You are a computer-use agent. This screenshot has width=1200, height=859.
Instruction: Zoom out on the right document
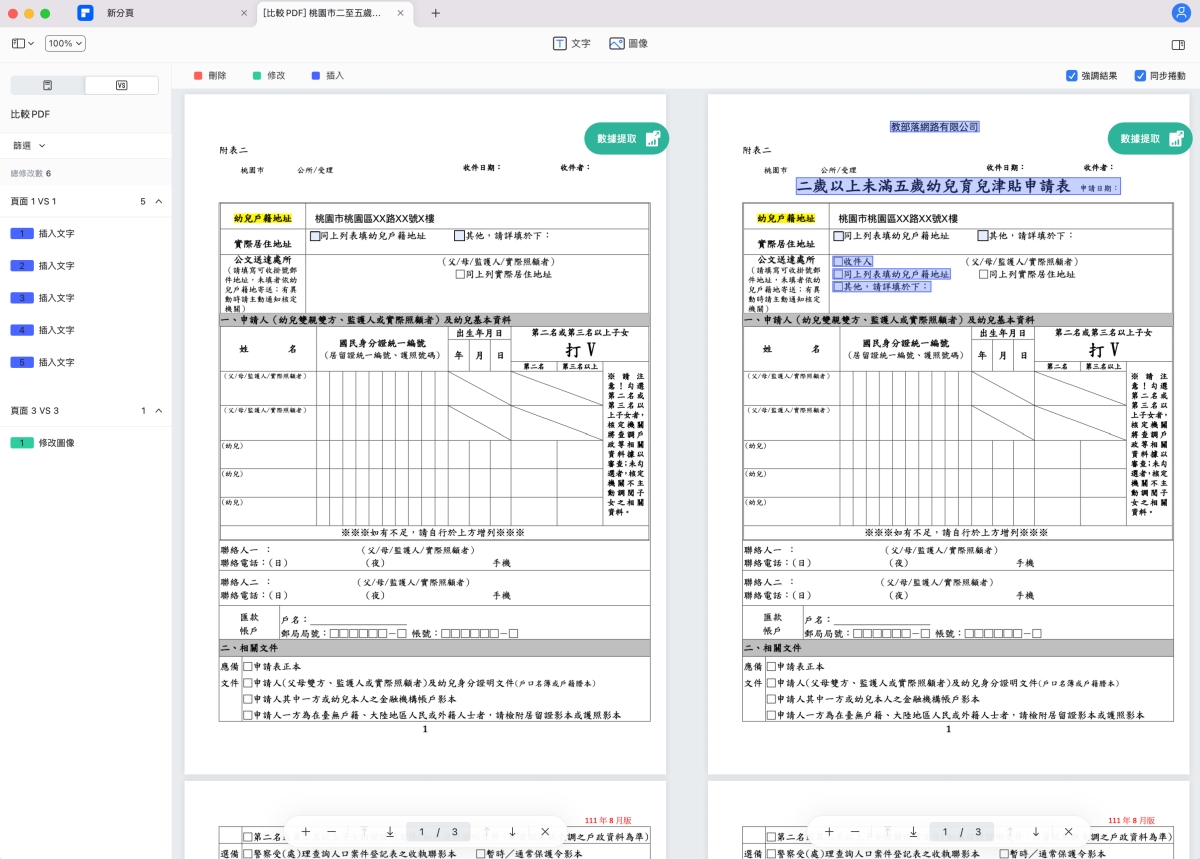(x=855, y=832)
